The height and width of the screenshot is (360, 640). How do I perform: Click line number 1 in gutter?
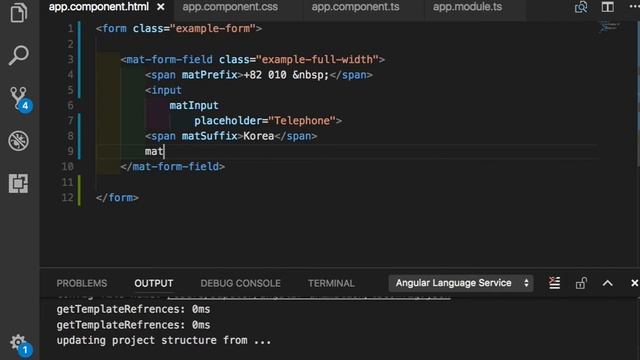click(x=70, y=29)
